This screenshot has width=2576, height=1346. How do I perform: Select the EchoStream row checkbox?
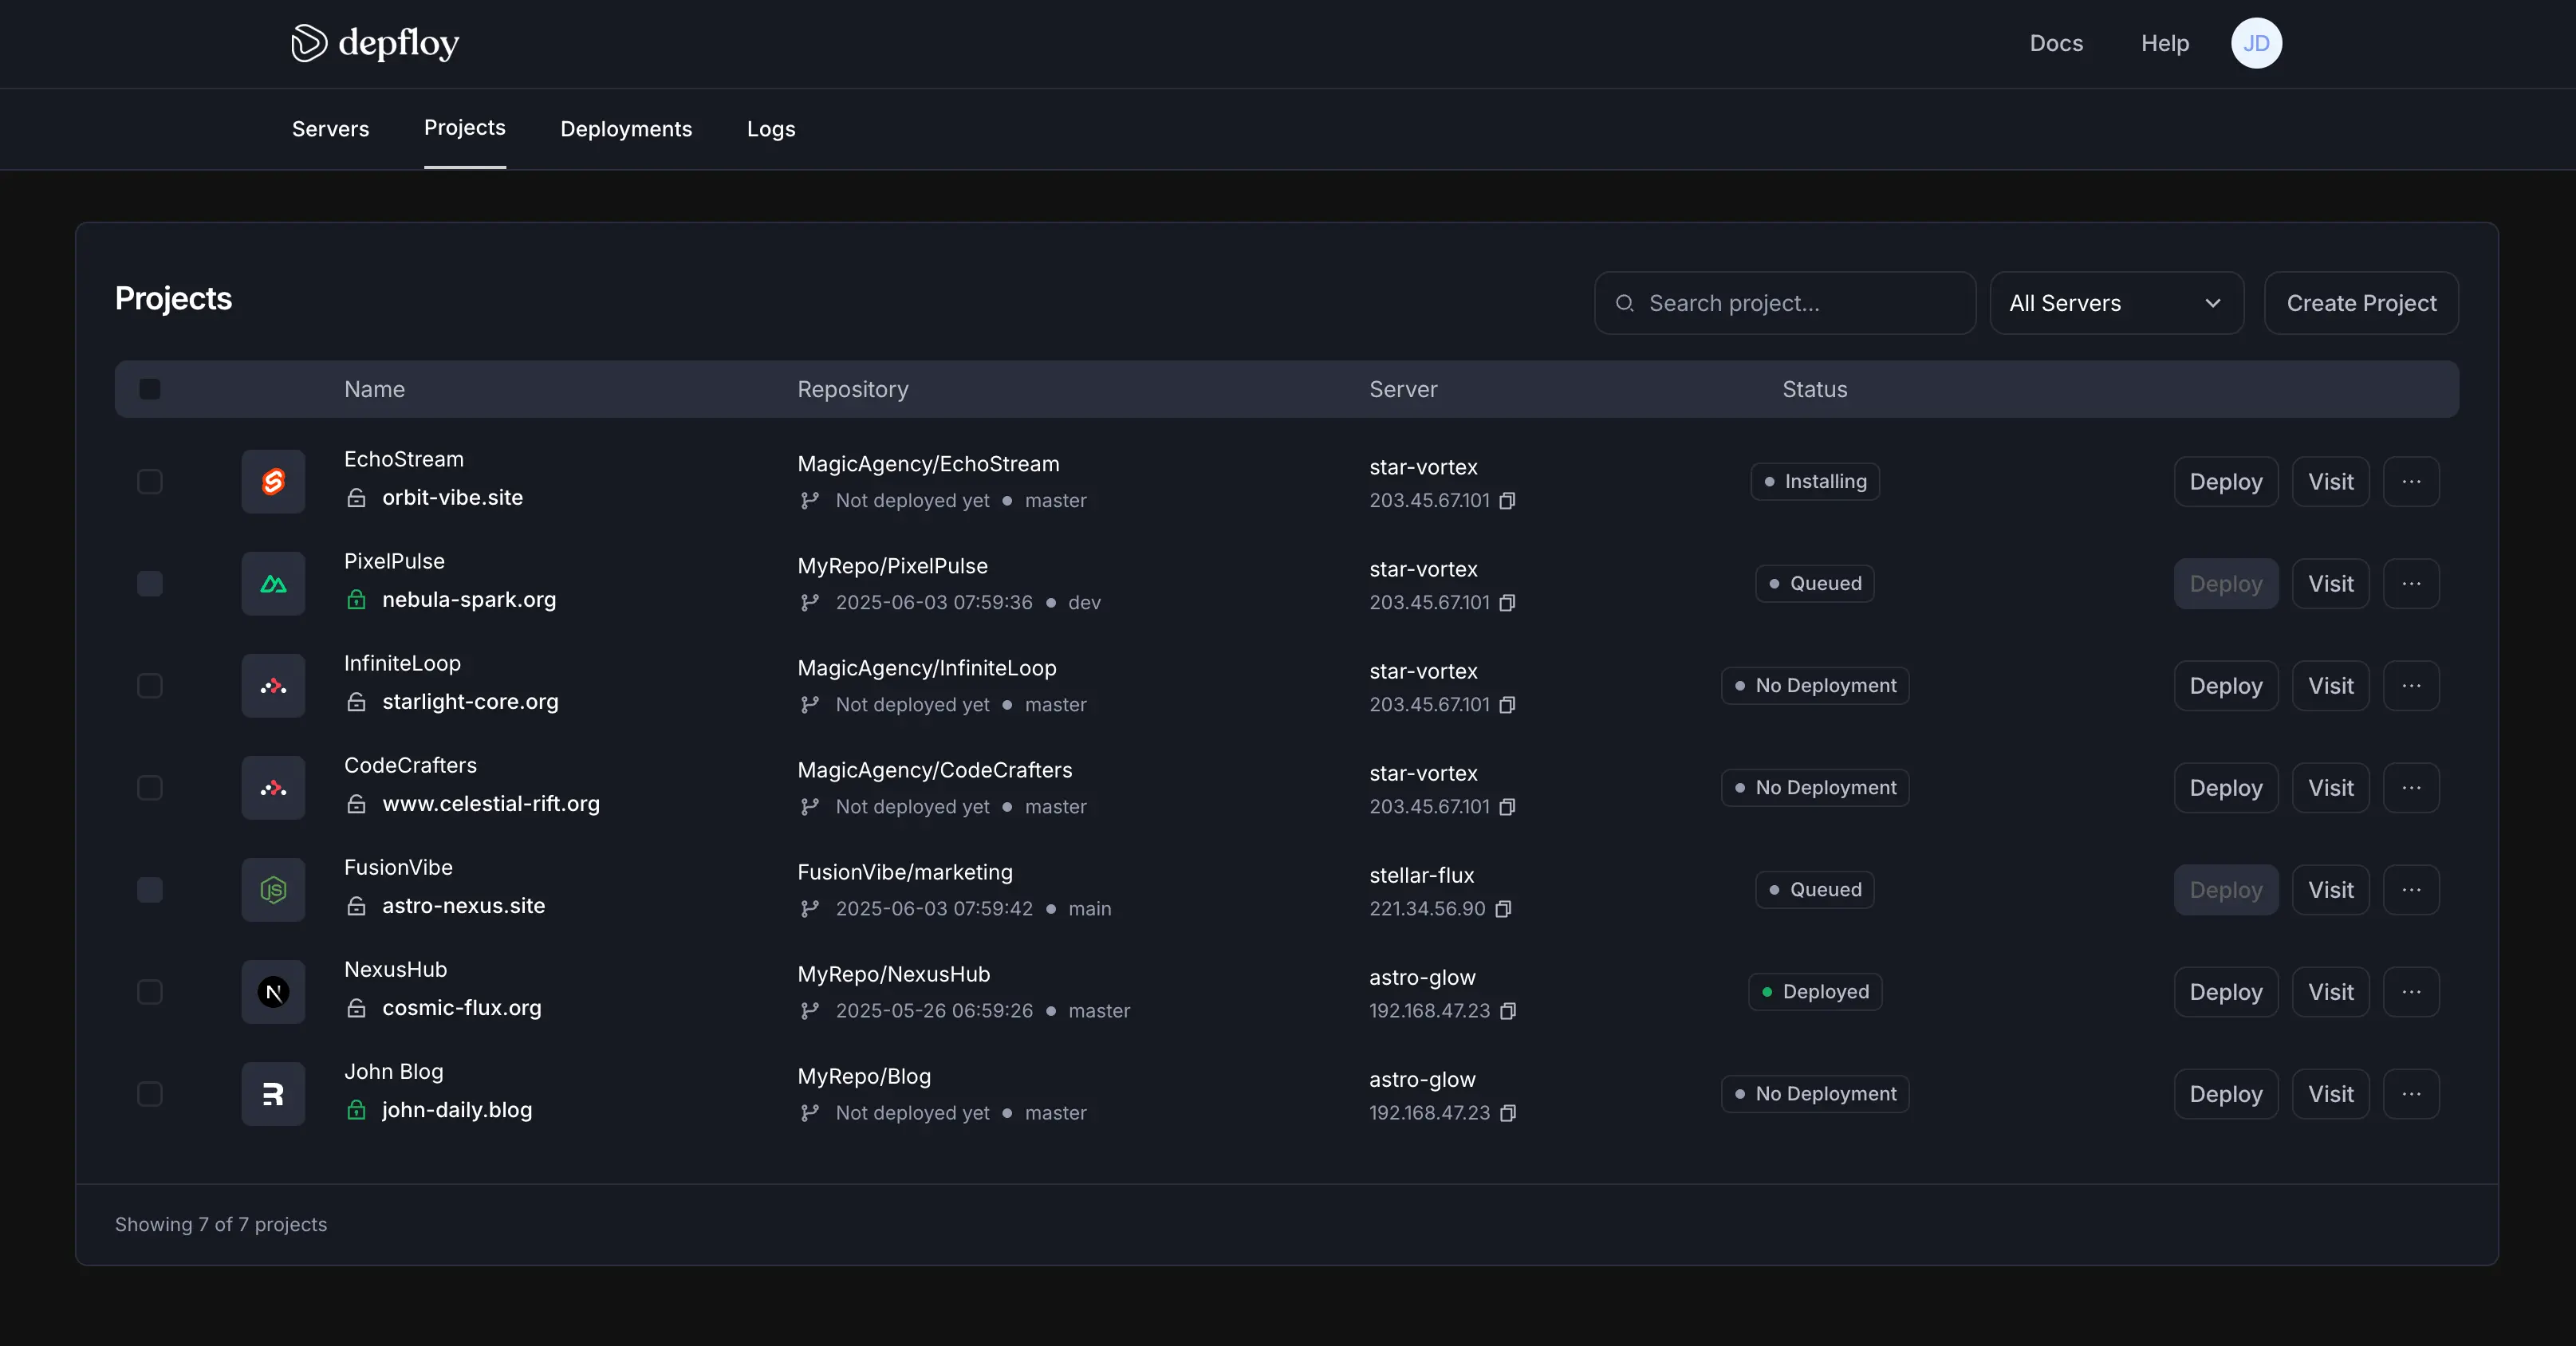(x=150, y=482)
